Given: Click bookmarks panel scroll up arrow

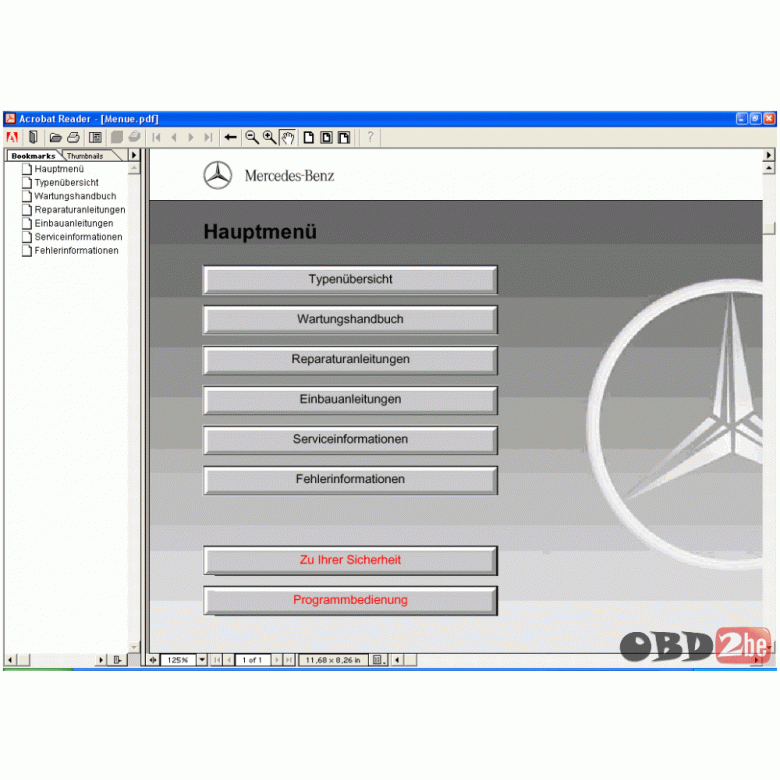Looking at the screenshot, I should click(x=134, y=169).
